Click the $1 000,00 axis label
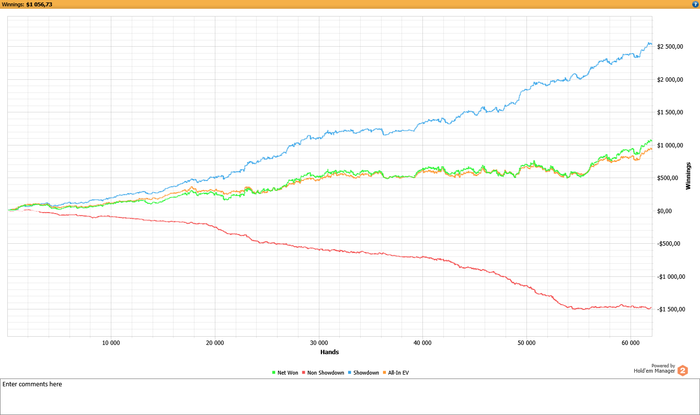The image size is (700, 415). (x=670, y=145)
